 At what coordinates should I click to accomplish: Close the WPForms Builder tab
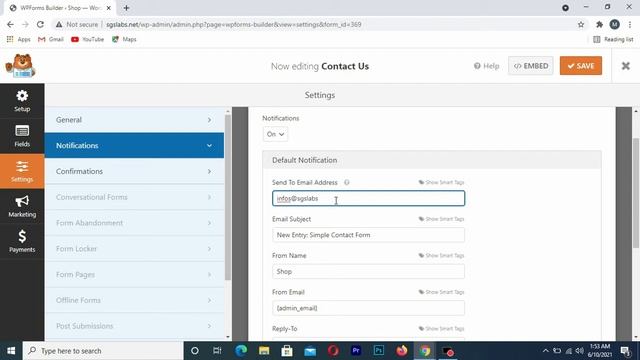109,8
